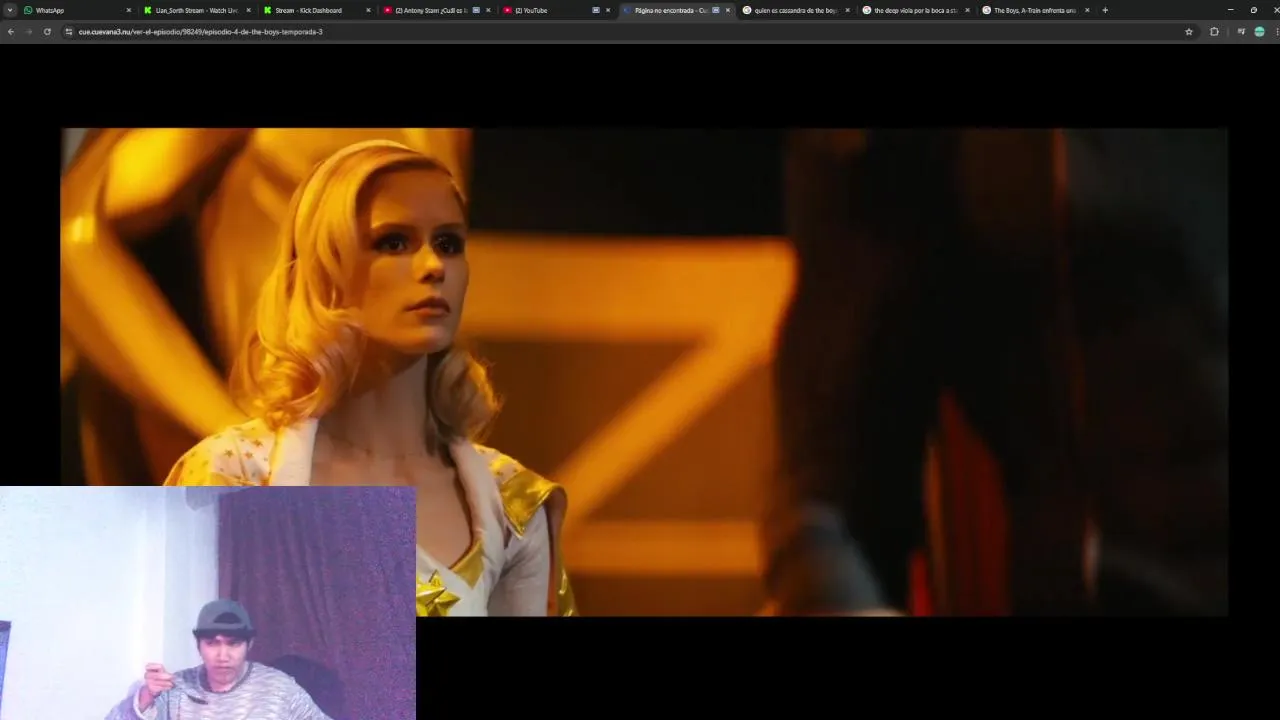
Task: Expand the tab search dropdown arrow
Action: [x=10, y=10]
